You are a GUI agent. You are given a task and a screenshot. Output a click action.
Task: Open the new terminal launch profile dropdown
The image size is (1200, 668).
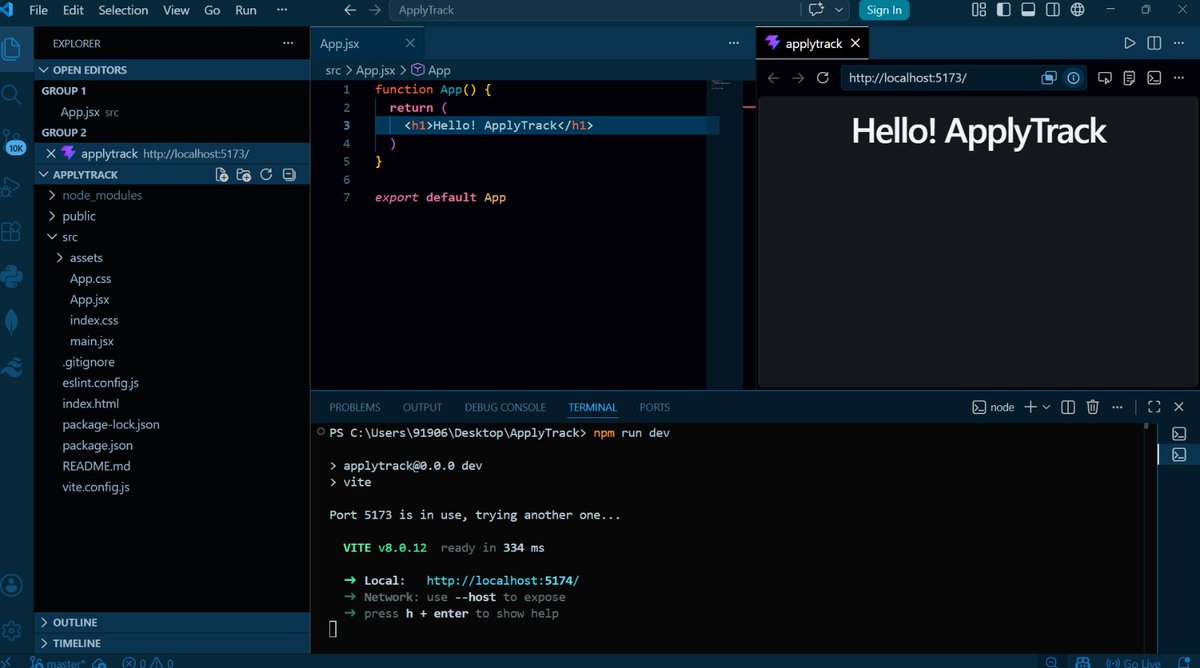[1047, 407]
